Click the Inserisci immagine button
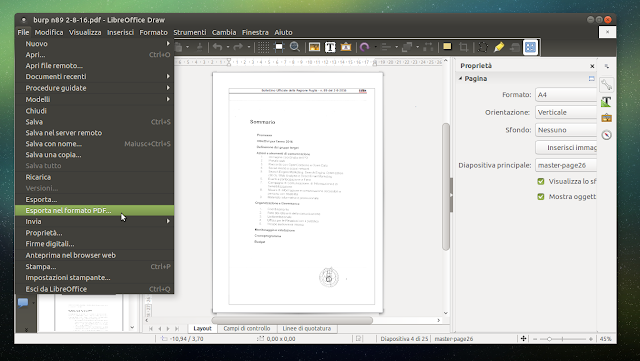This screenshot has width=640, height=361. (x=566, y=147)
